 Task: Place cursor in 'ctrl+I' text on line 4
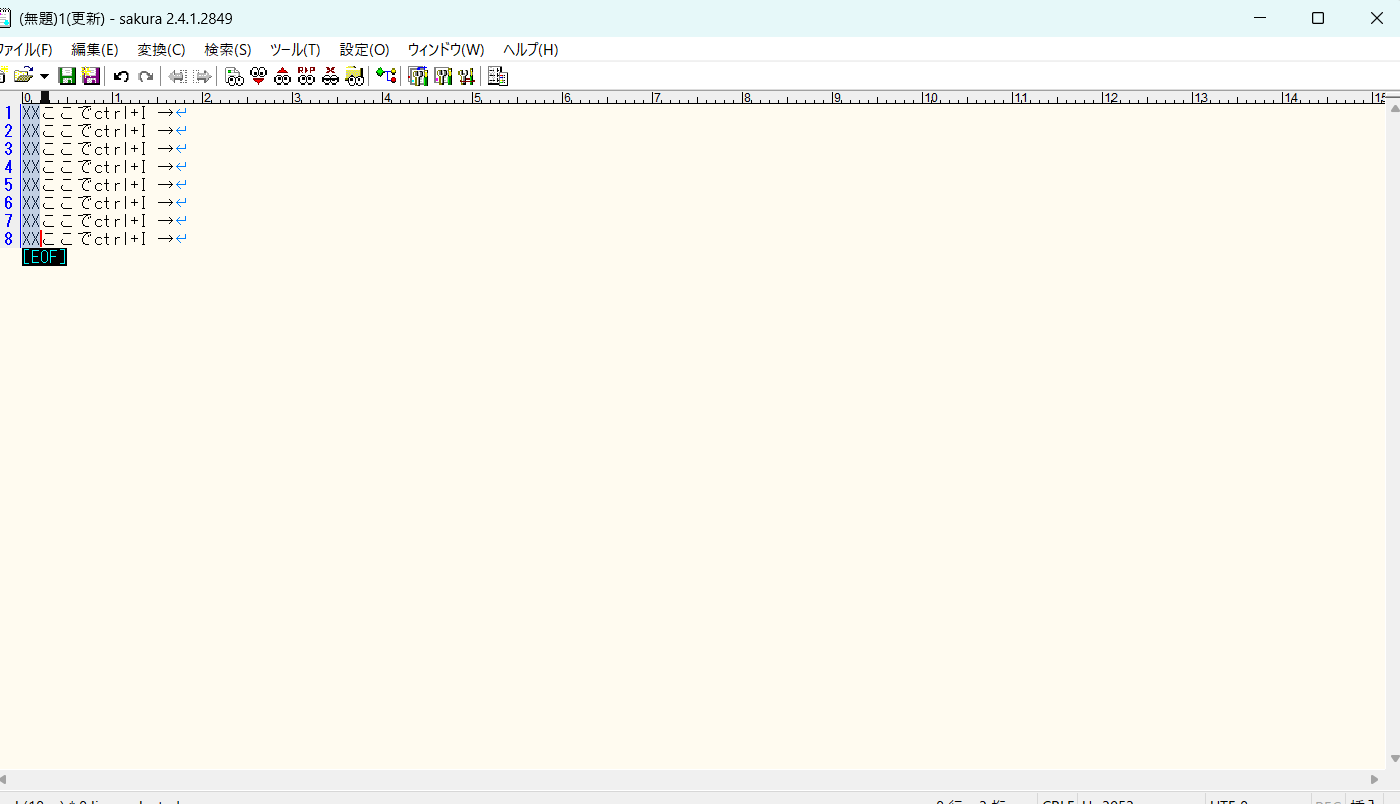[121, 167]
